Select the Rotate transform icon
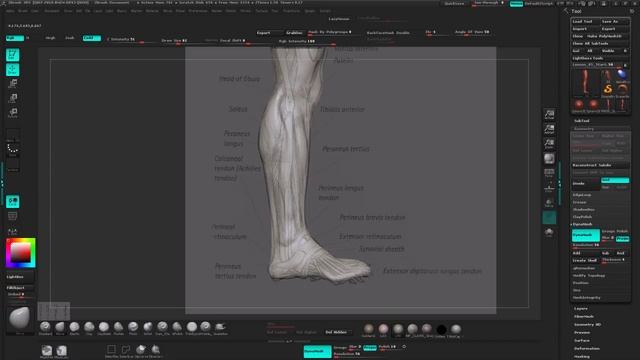 pyautogui.click(x=13, y=113)
